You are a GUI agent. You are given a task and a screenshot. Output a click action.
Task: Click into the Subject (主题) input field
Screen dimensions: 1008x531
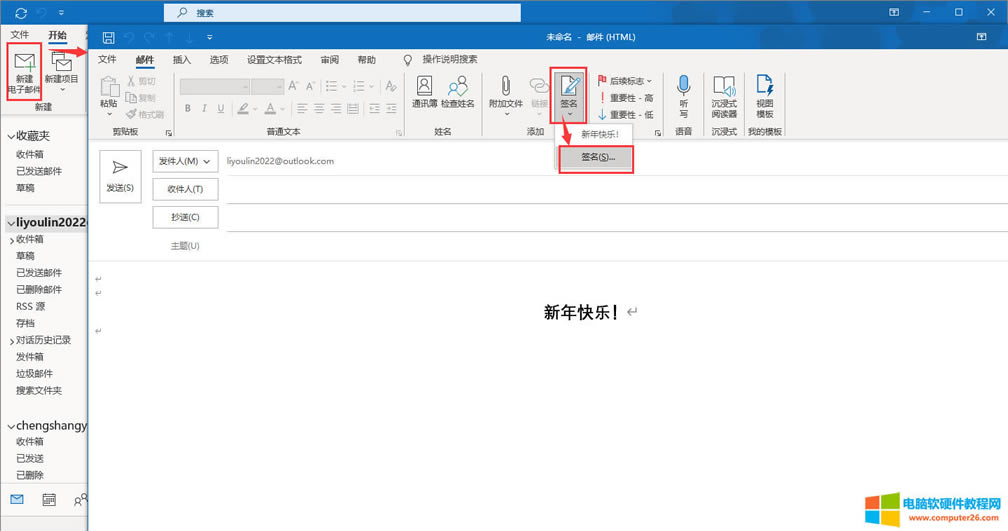coord(600,245)
